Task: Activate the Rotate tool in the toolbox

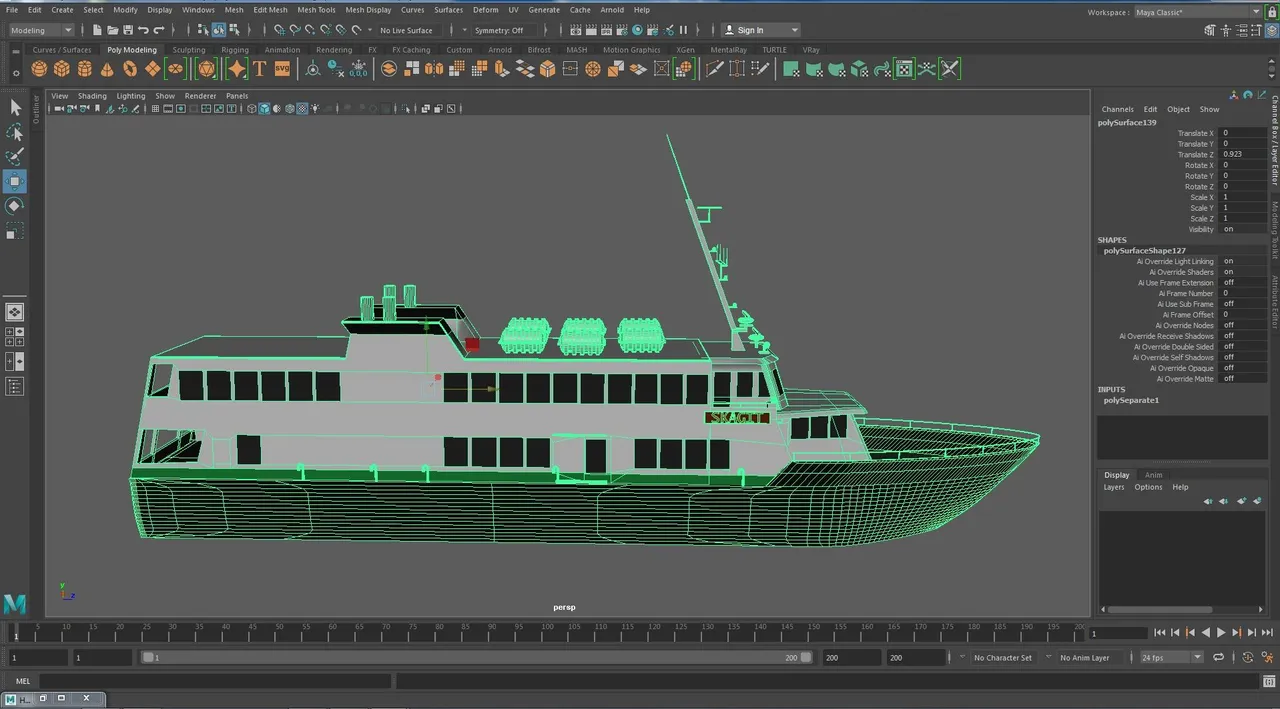Action: pyautogui.click(x=15, y=206)
